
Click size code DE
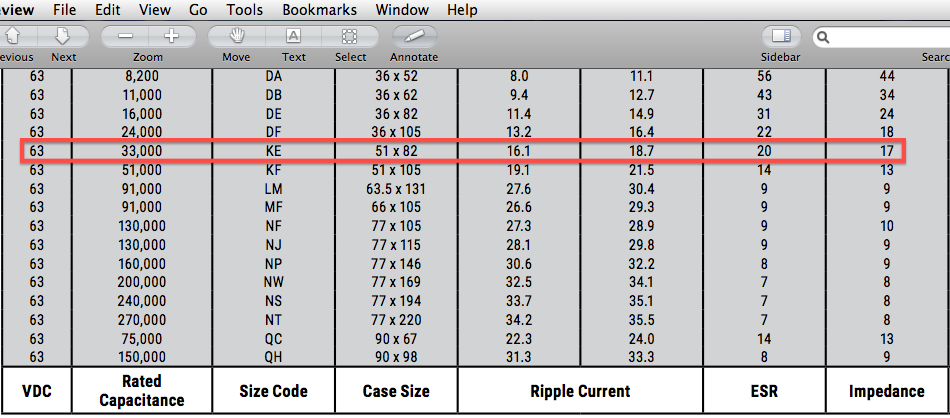click(x=274, y=114)
